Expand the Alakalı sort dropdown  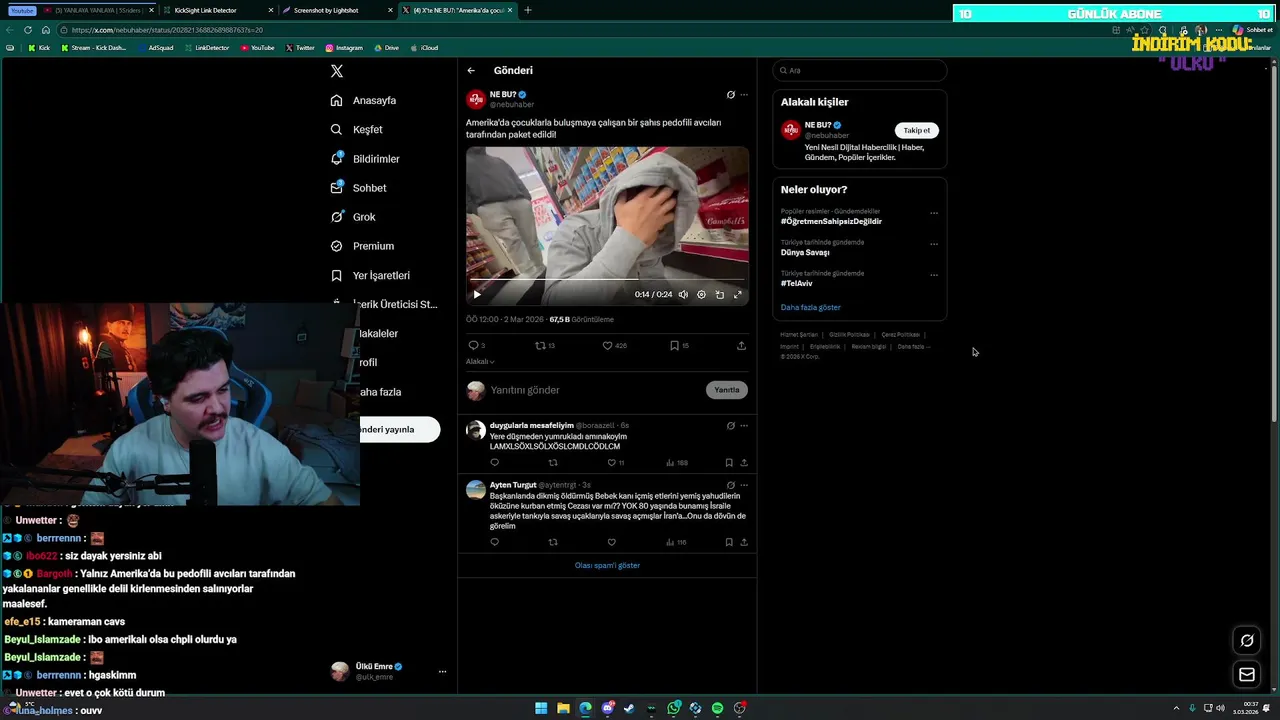480,361
